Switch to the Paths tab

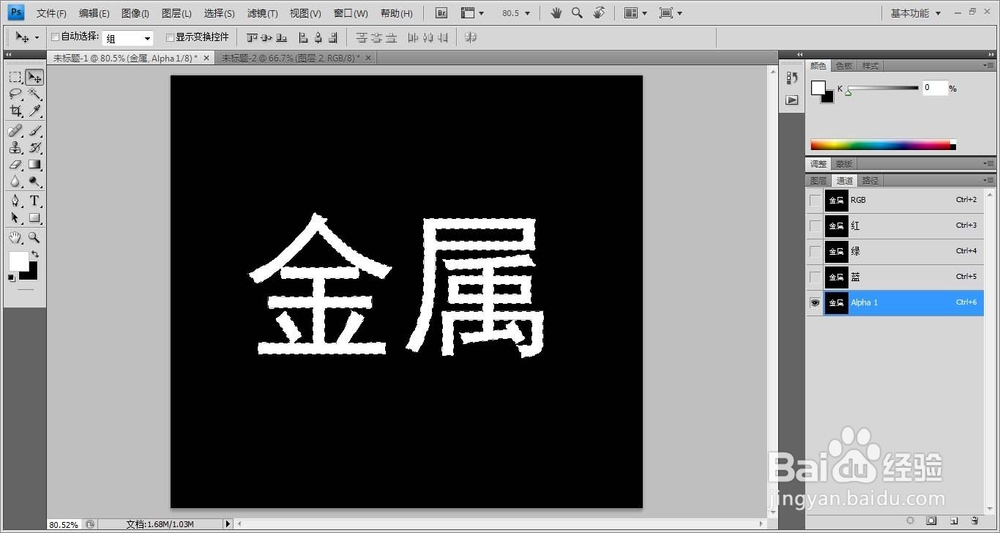click(870, 180)
